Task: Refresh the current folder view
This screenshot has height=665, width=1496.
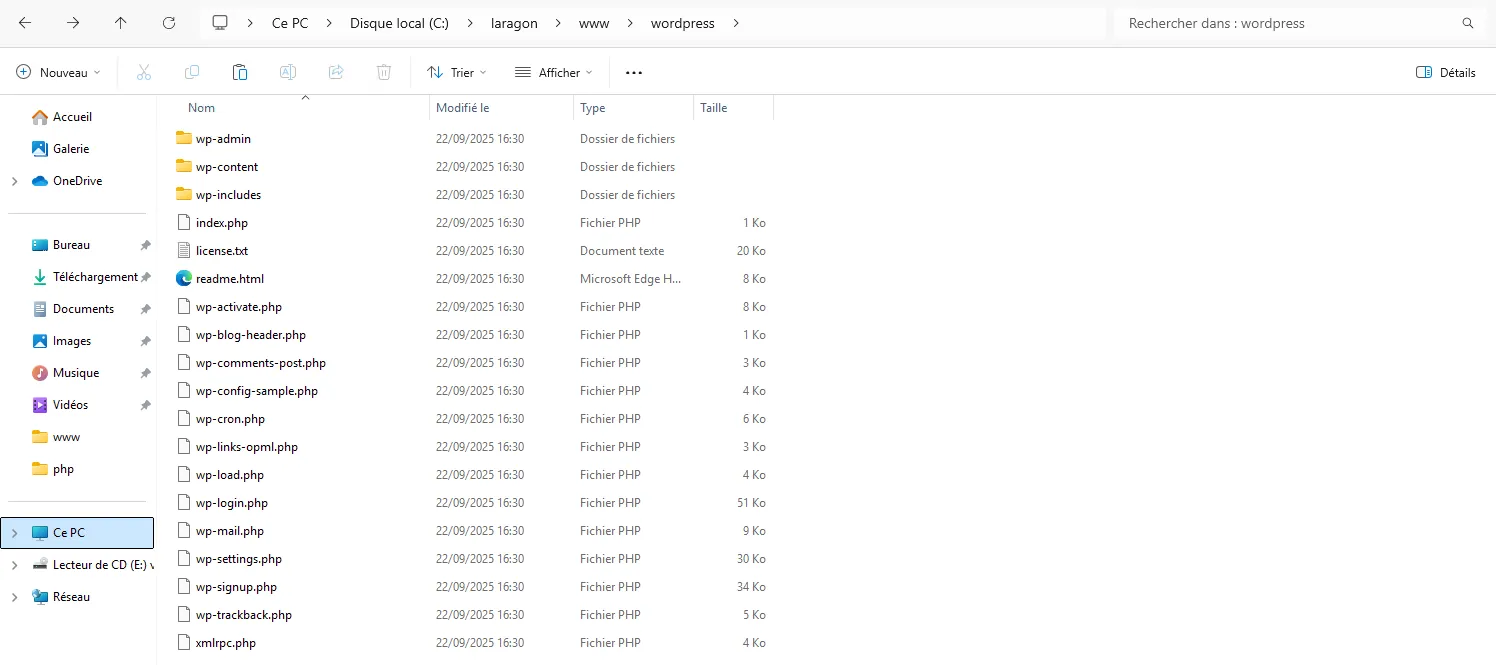Action: (169, 23)
